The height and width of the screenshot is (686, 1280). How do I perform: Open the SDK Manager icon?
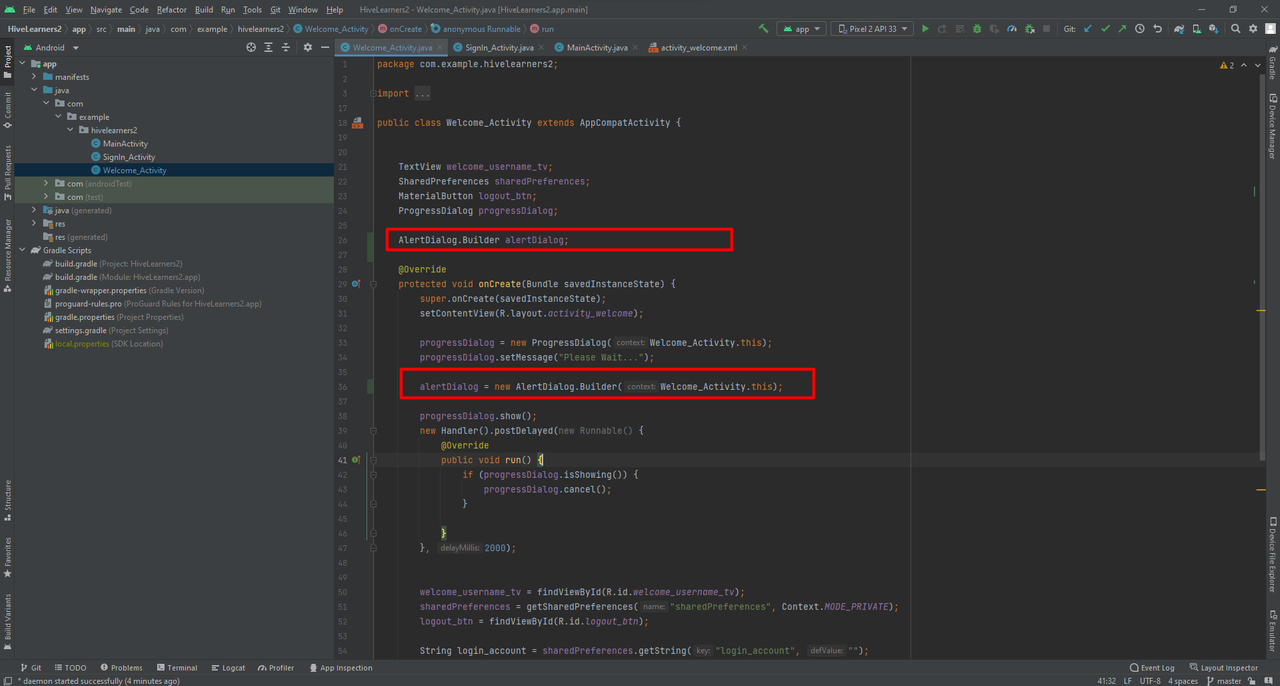pos(1214,29)
